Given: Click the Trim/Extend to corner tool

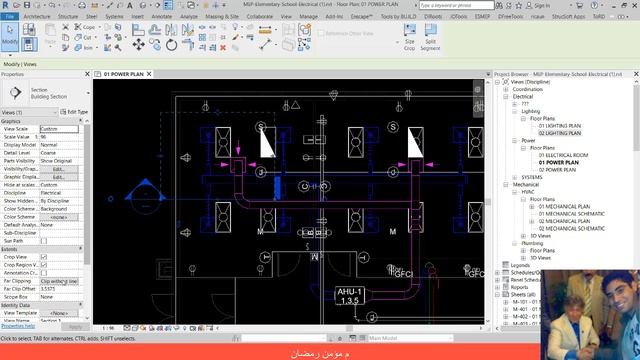Looking at the screenshot, I should click(x=188, y=44).
